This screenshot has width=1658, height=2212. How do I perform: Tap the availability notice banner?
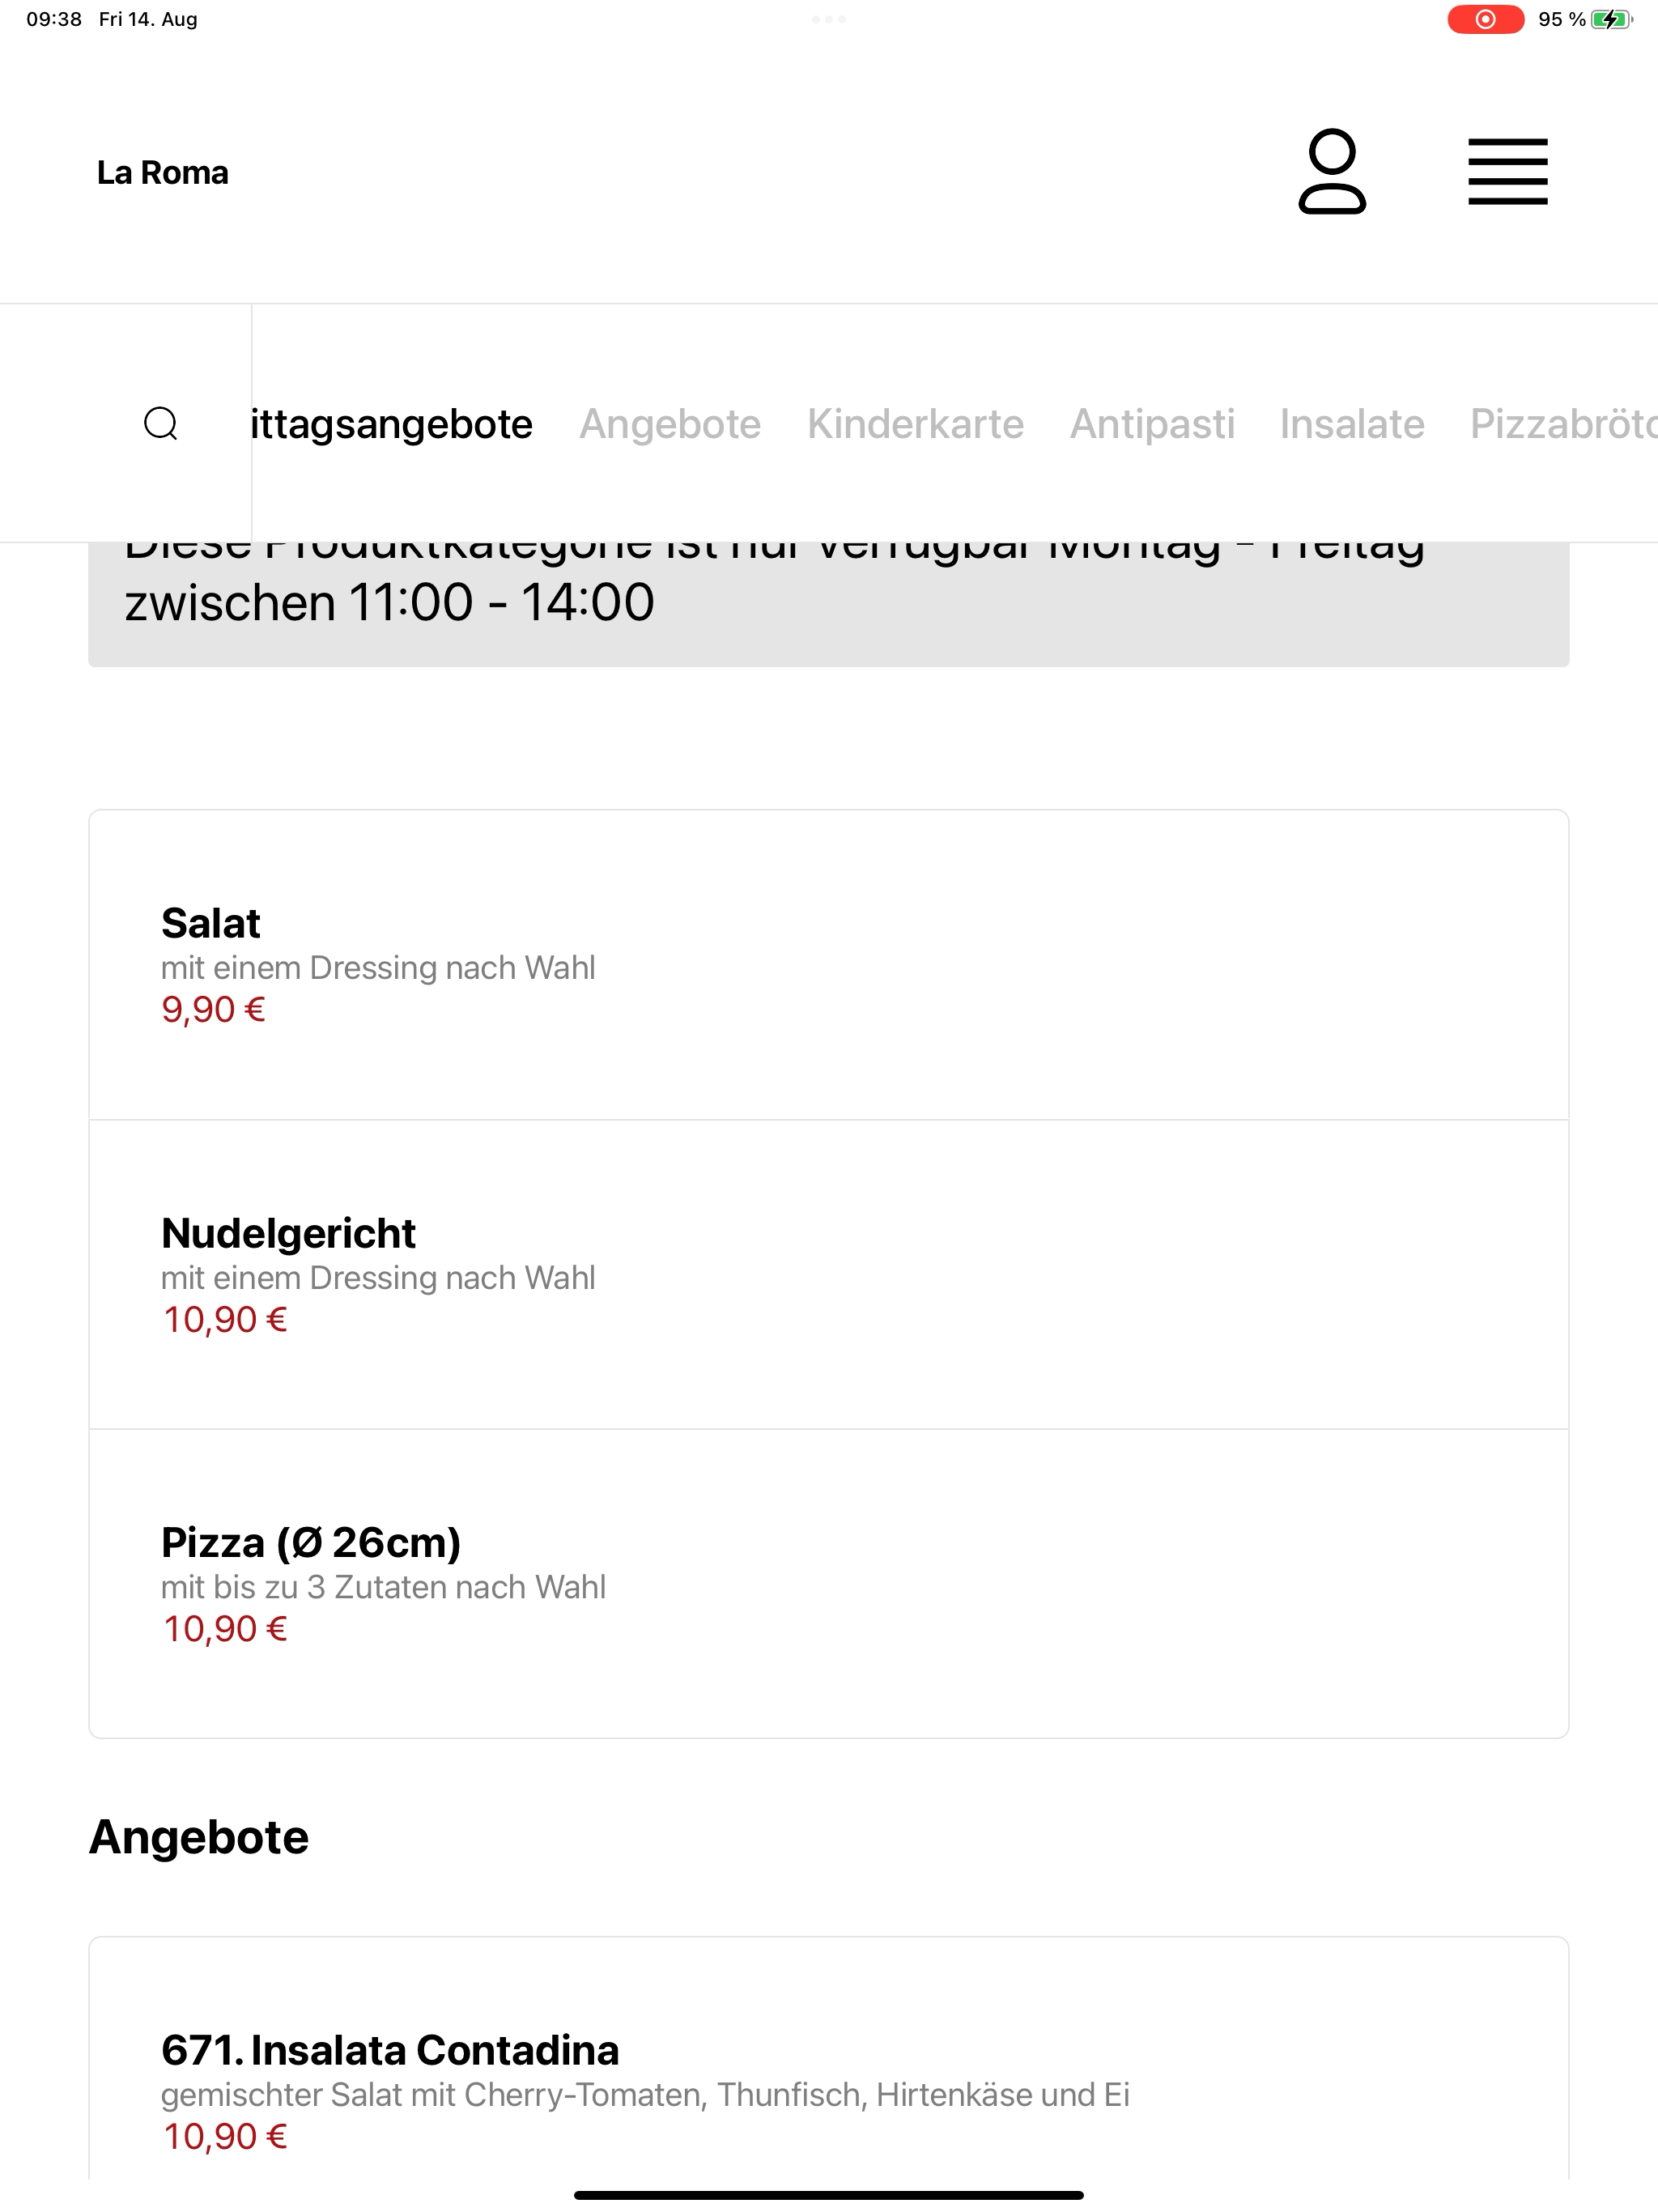[x=828, y=604]
